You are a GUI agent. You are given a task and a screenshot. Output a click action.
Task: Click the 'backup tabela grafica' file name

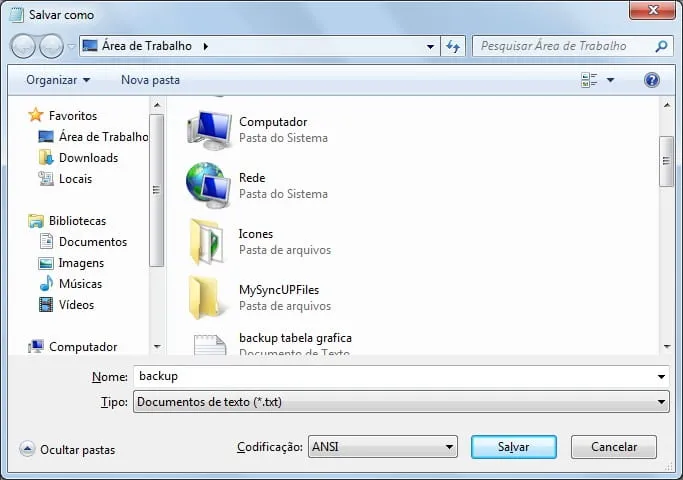[295, 338]
